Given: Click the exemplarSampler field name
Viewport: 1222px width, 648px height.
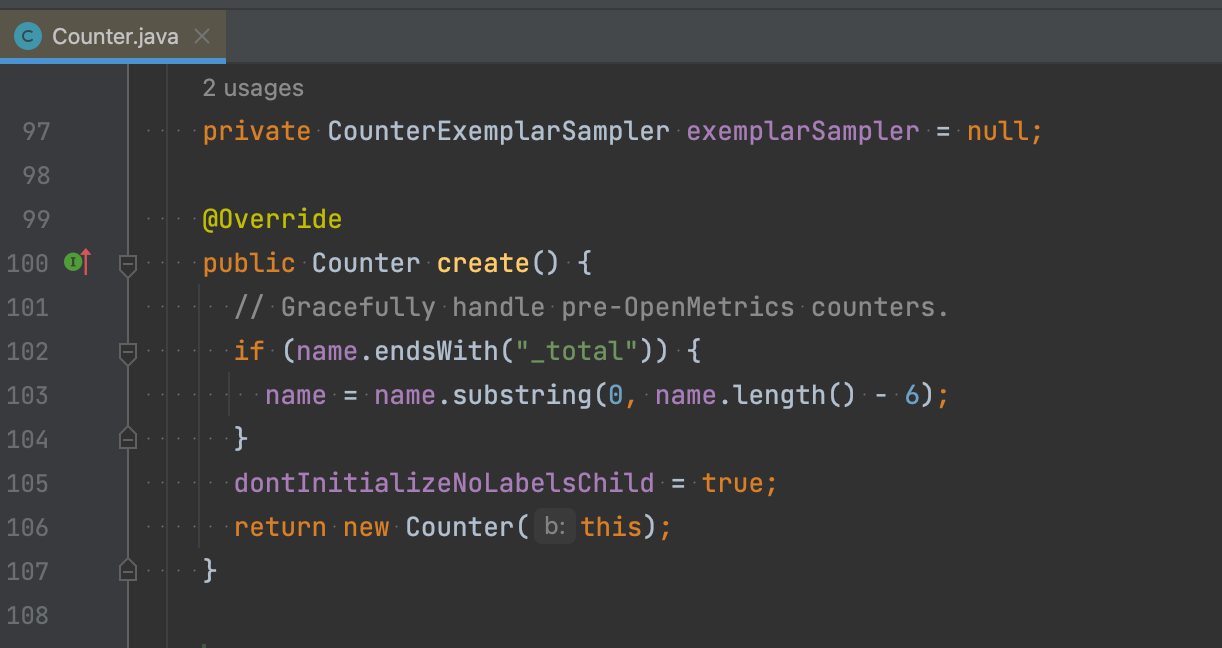Looking at the screenshot, I should (x=803, y=131).
